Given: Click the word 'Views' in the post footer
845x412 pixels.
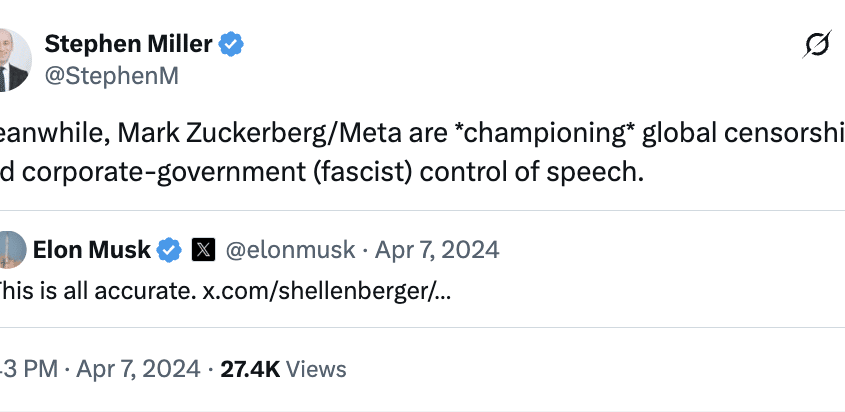Looking at the screenshot, I should click(316, 369).
